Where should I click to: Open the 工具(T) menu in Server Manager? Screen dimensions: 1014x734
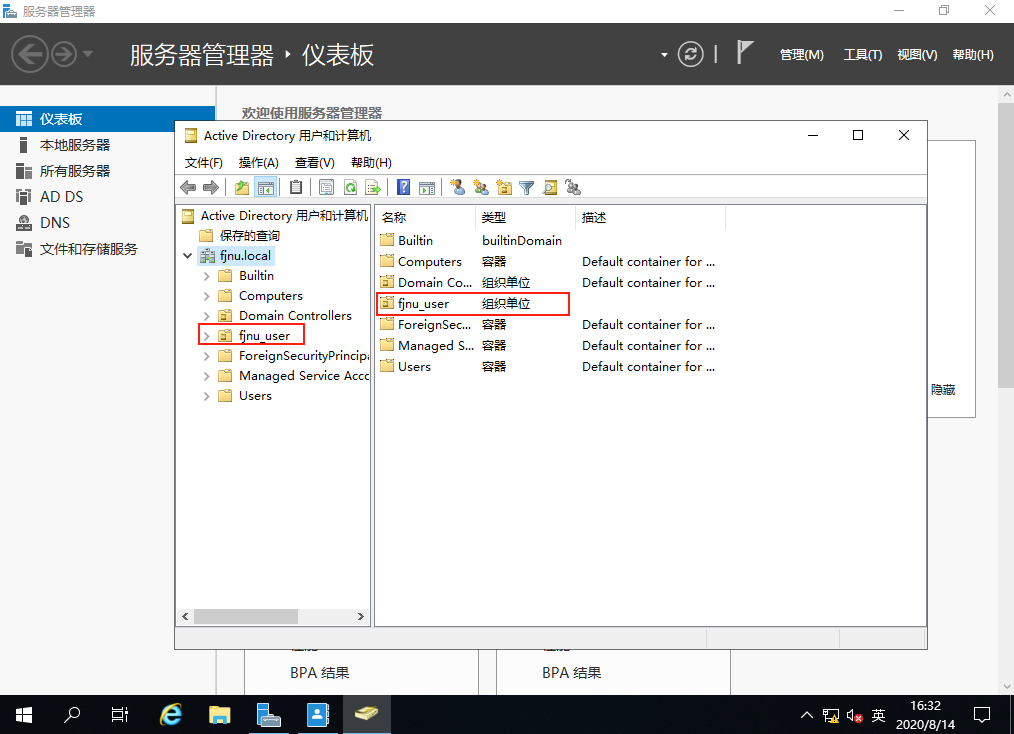point(863,55)
